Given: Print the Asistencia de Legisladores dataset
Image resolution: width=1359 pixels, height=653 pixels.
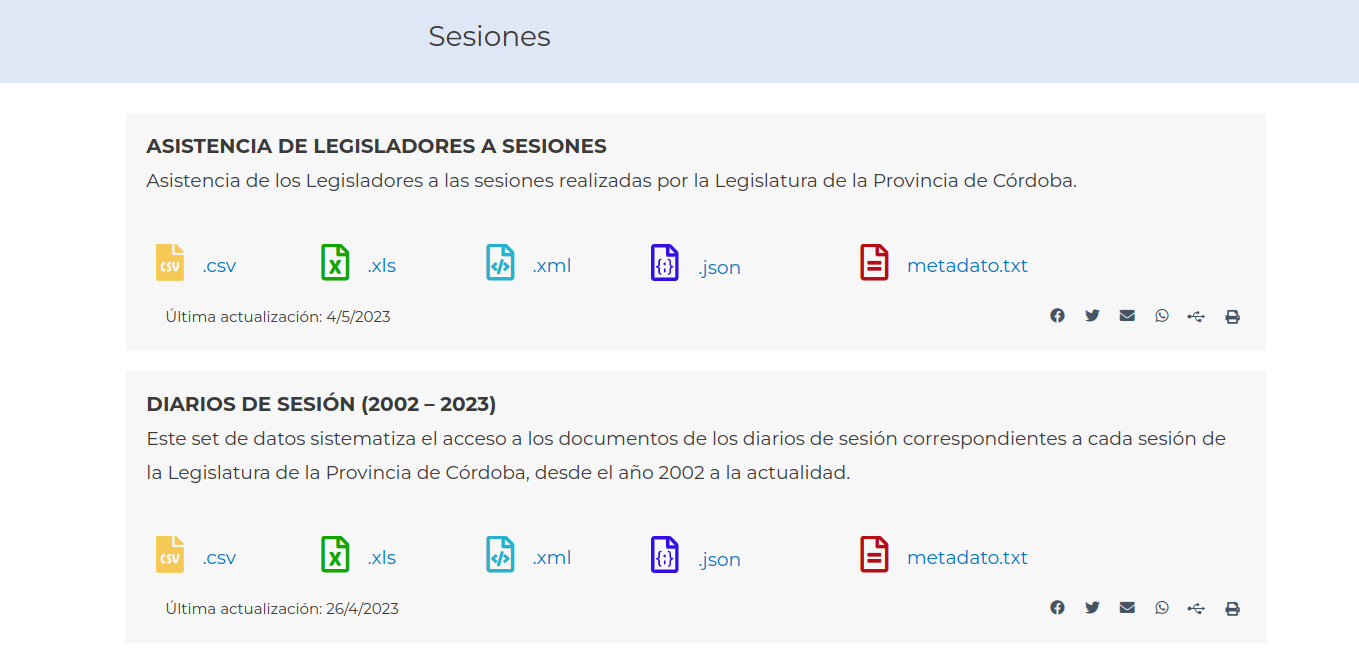Looking at the screenshot, I should pyautogui.click(x=1232, y=317).
